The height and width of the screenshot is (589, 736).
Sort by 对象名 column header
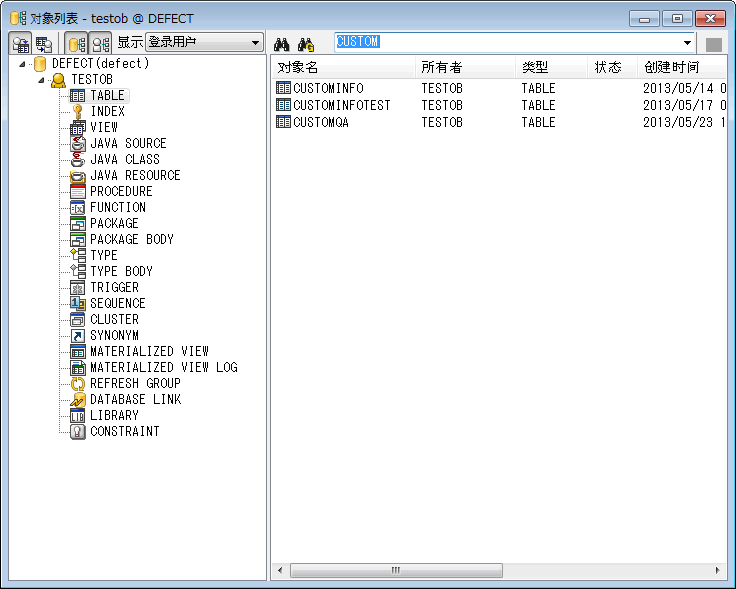[x=343, y=68]
